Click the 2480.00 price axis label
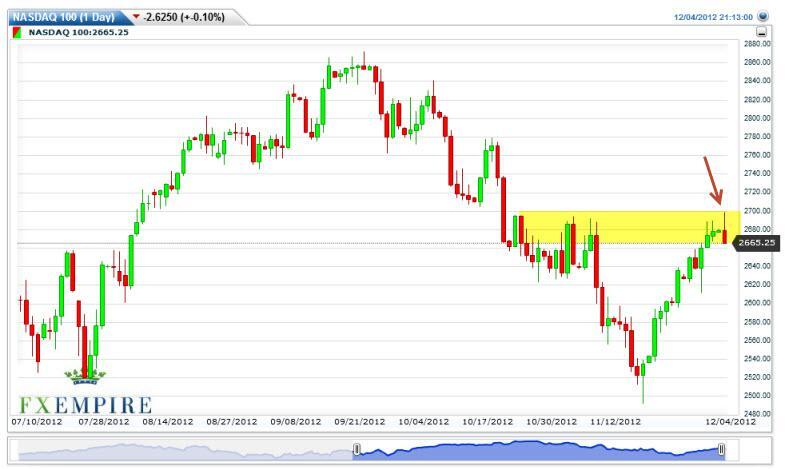The height and width of the screenshot is (469, 786). pos(757,414)
